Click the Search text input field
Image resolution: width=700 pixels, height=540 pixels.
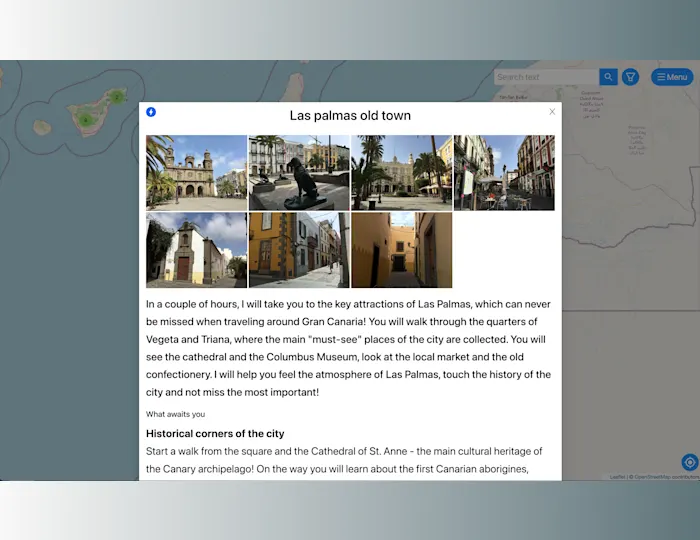pos(546,77)
